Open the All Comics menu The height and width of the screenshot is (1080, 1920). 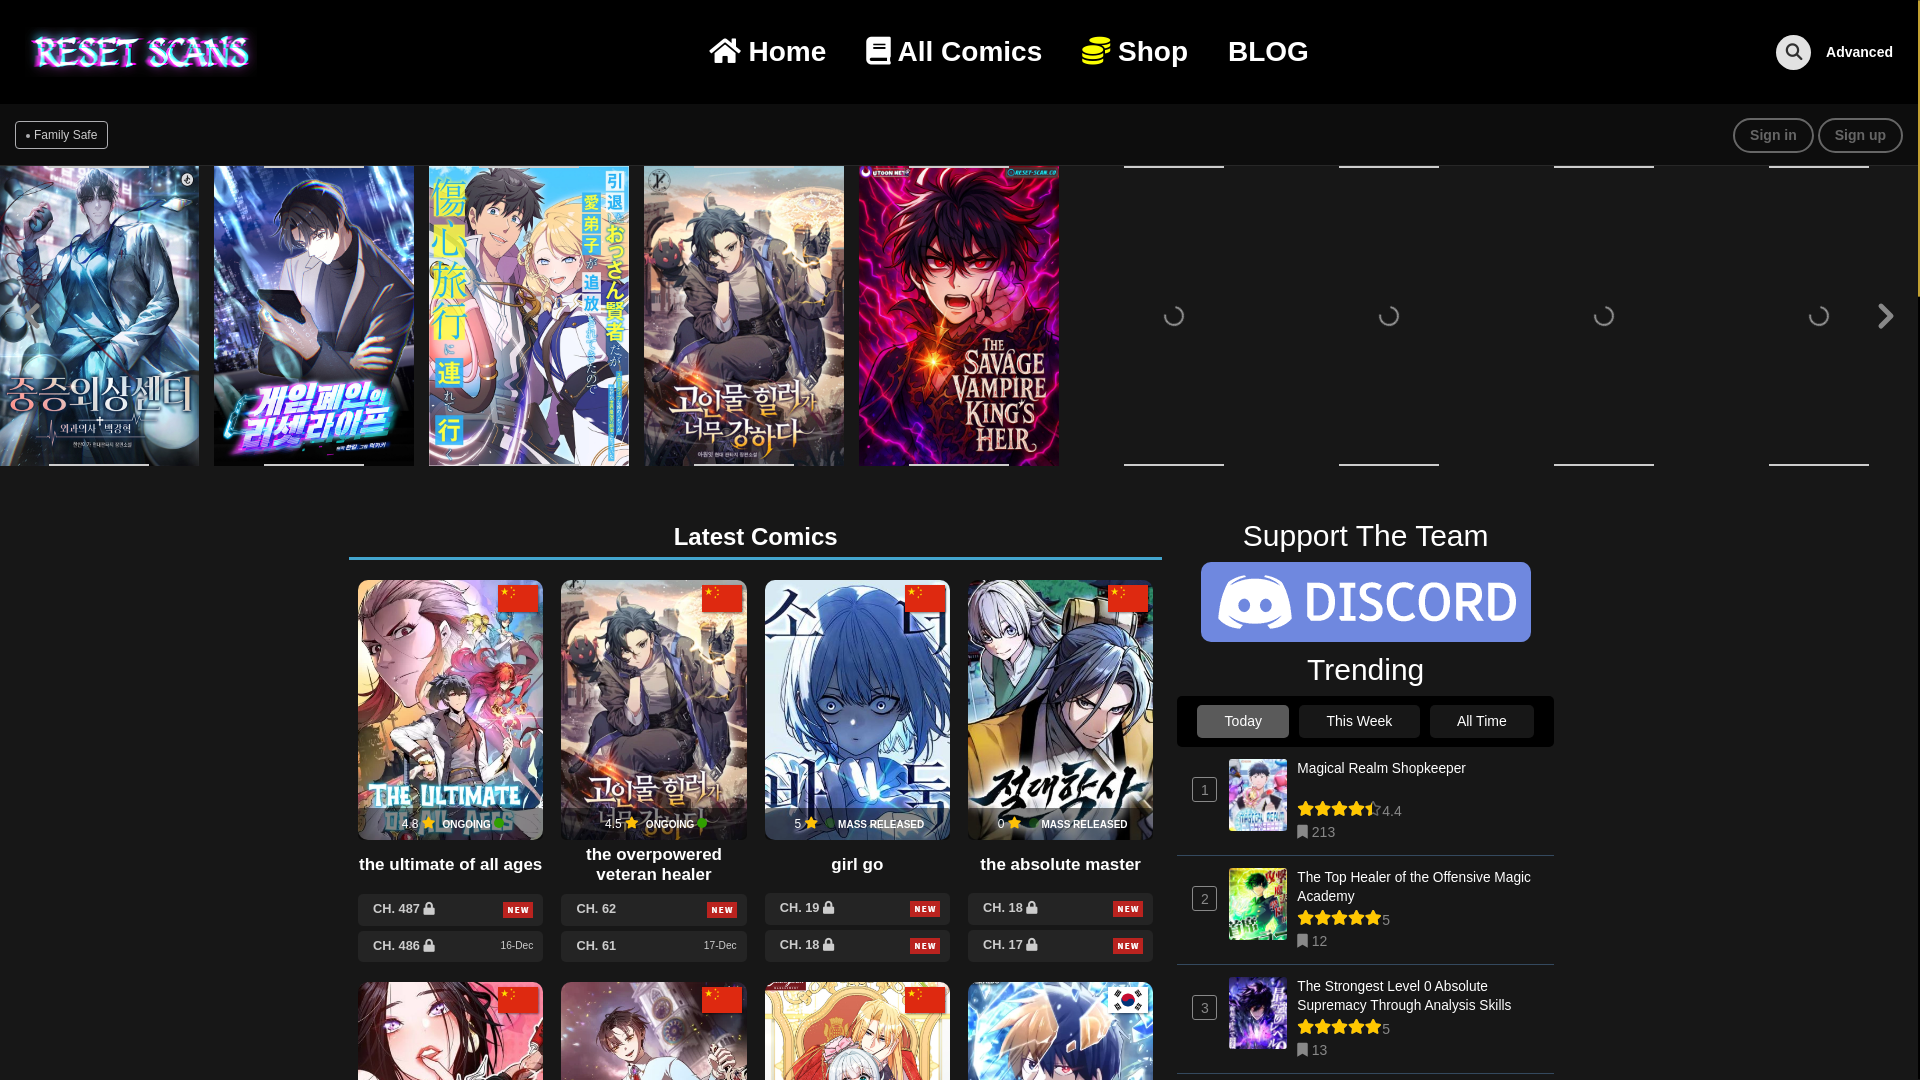pos(954,51)
